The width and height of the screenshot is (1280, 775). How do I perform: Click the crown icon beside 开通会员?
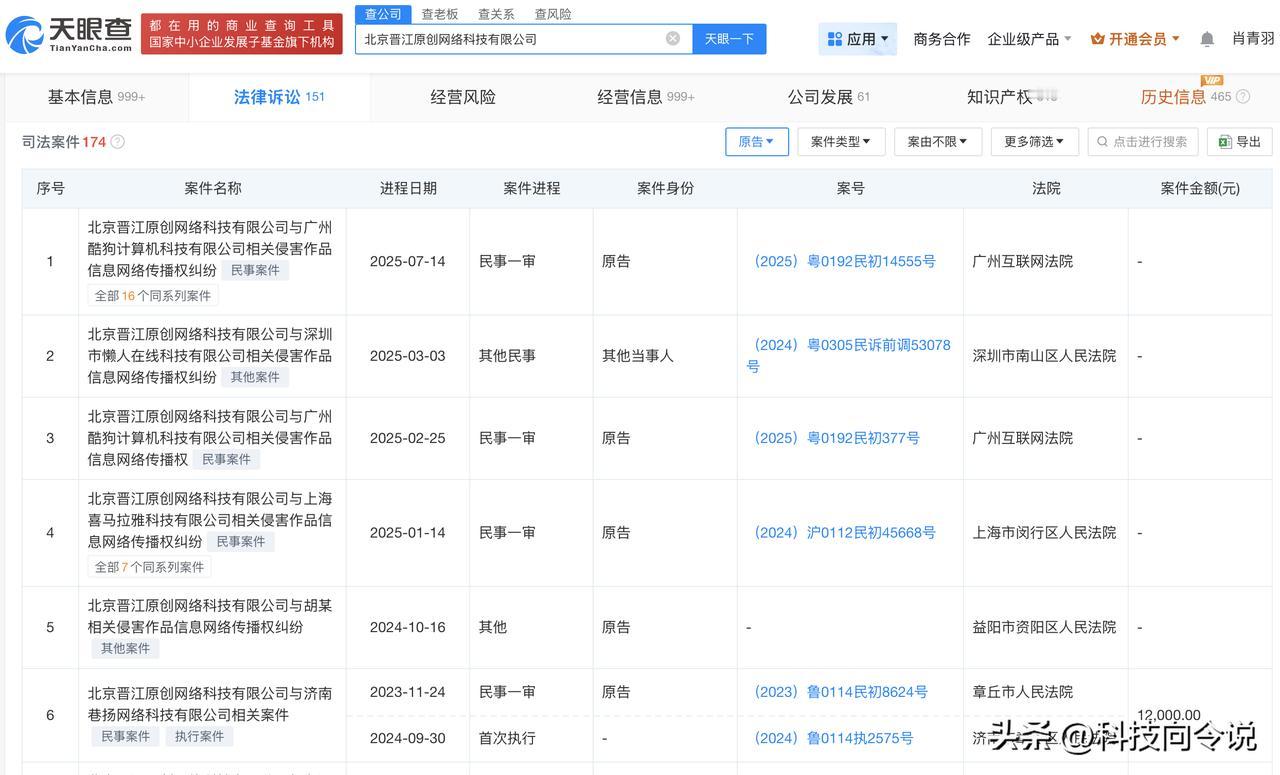(1098, 39)
